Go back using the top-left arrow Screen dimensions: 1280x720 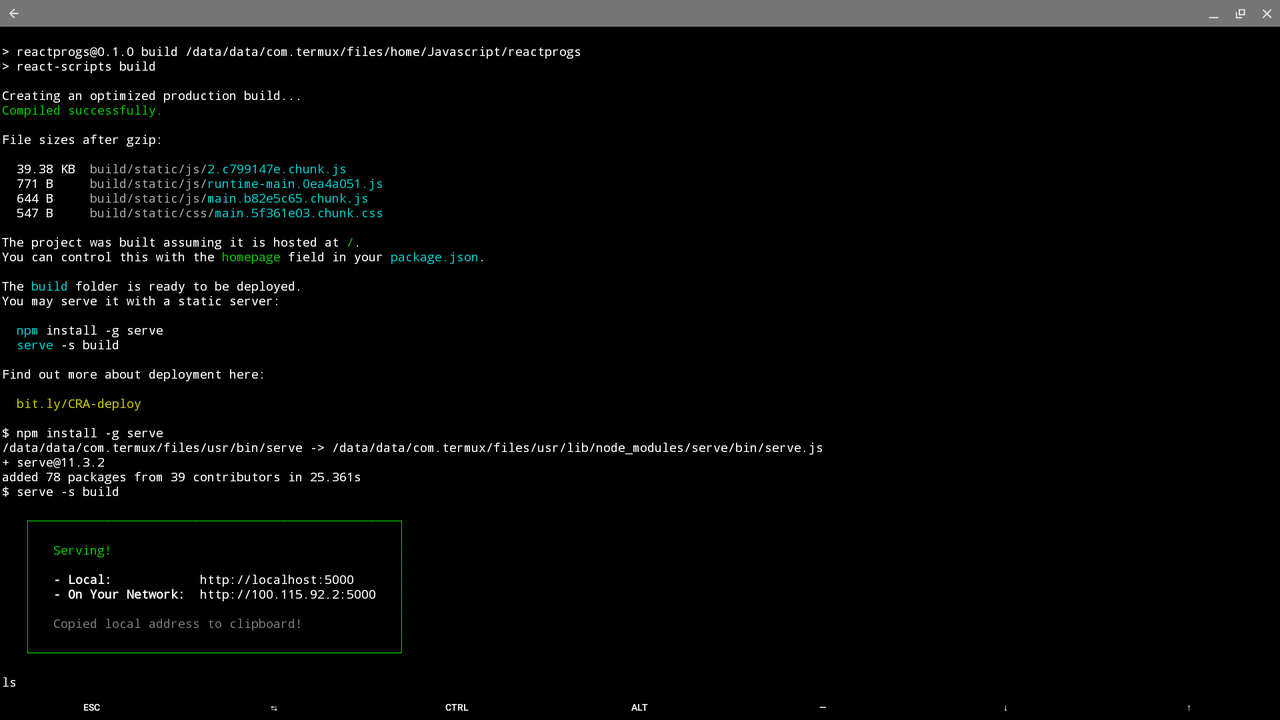pyautogui.click(x=14, y=14)
